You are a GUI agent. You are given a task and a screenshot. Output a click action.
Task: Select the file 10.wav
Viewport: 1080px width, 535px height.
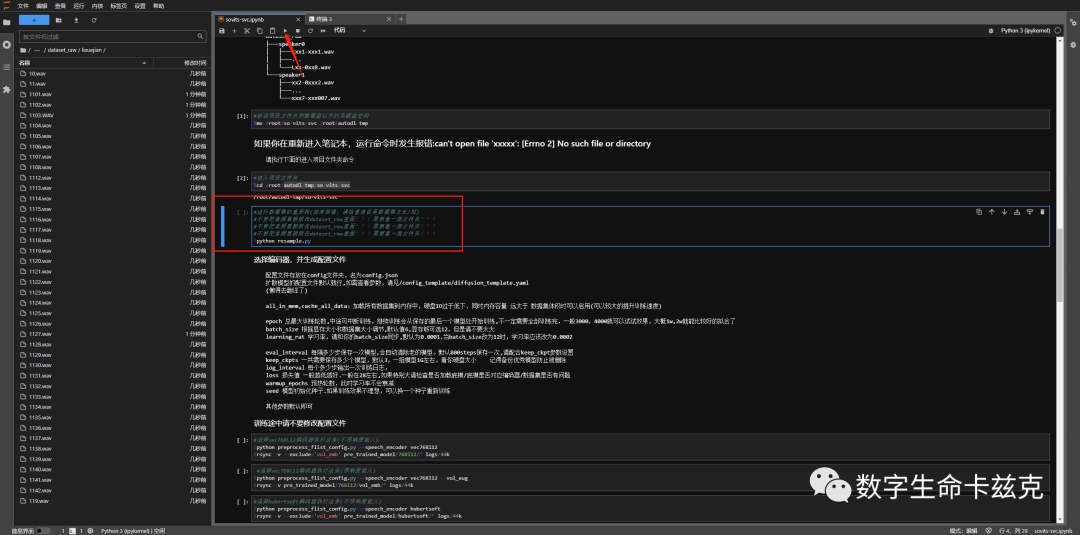coord(113,73)
